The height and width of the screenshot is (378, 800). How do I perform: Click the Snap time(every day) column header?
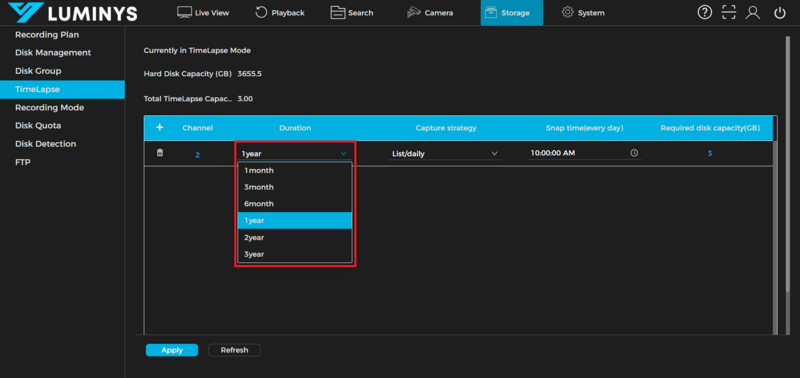click(x=584, y=128)
